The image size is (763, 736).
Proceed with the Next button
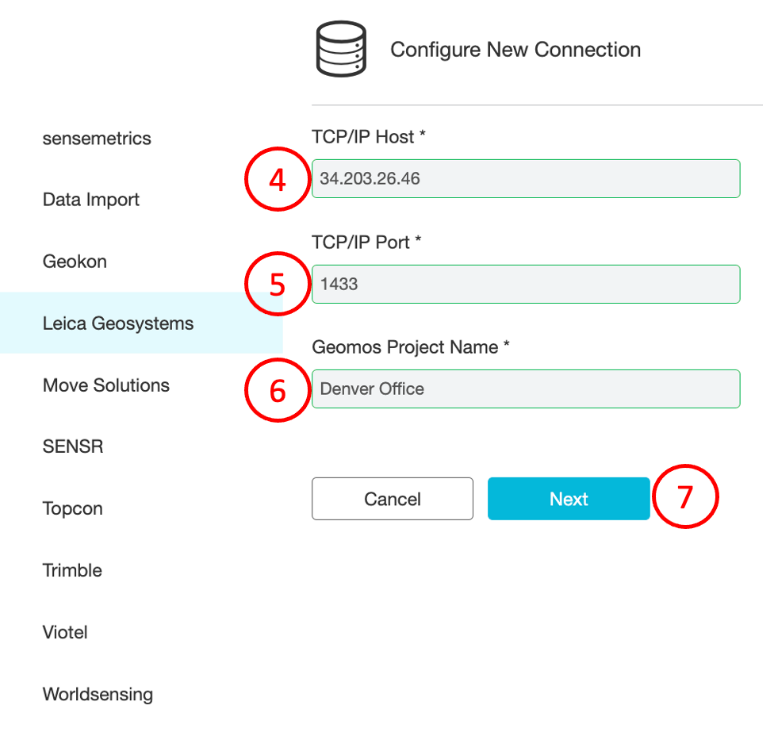(568, 499)
